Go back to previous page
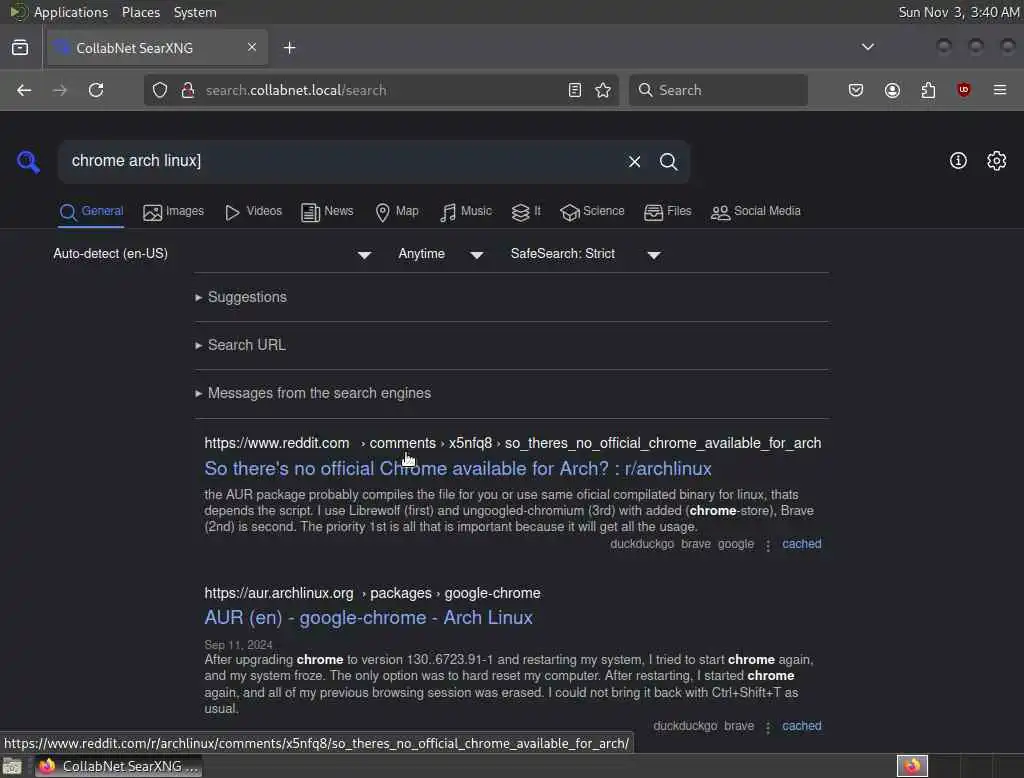1024x778 pixels. point(24,90)
